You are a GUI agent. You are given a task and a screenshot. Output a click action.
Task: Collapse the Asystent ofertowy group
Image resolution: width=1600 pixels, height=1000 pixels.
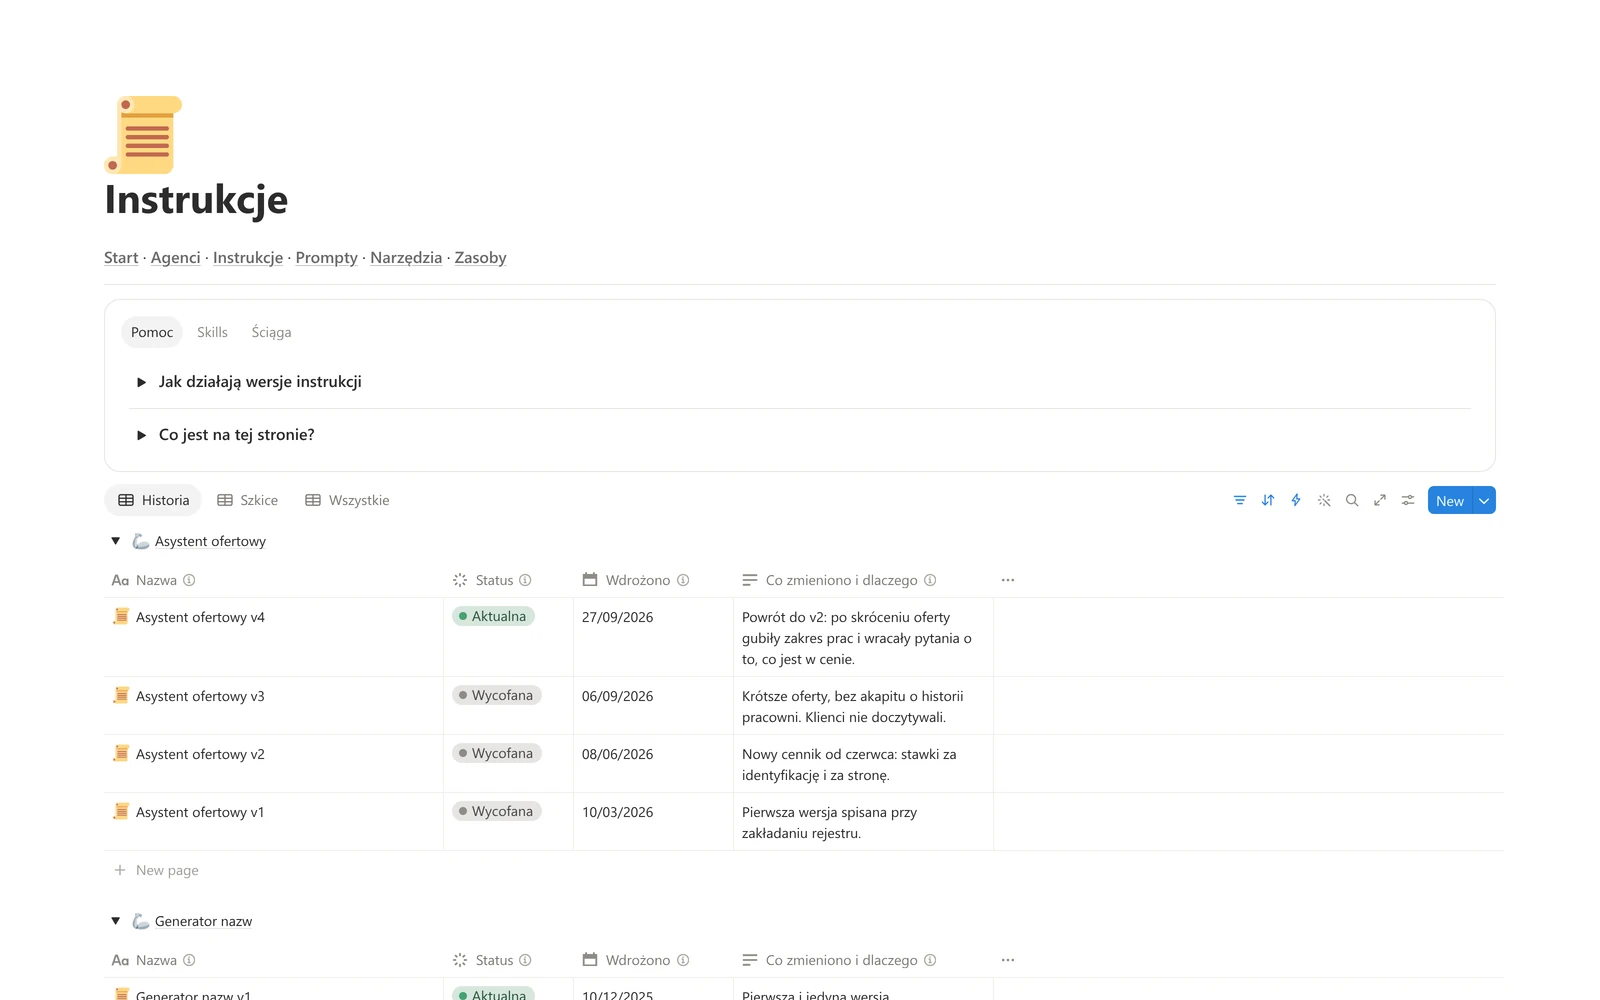116,541
